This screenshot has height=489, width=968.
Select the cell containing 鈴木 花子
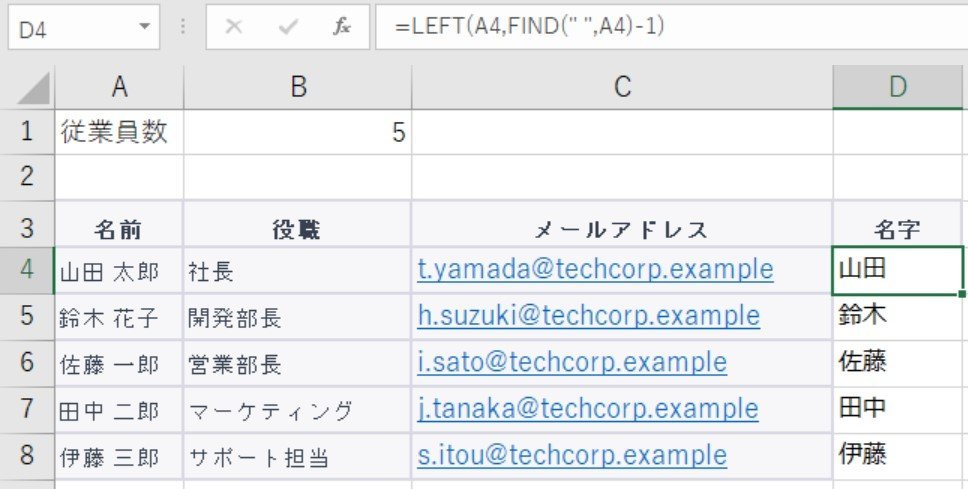(119, 317)
